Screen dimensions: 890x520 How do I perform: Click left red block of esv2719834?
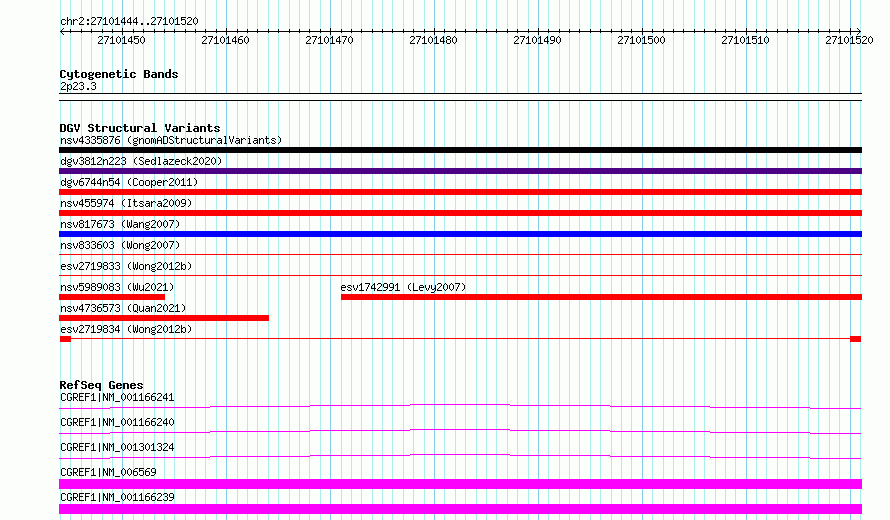pyautogui.click(x=65, y=339)
